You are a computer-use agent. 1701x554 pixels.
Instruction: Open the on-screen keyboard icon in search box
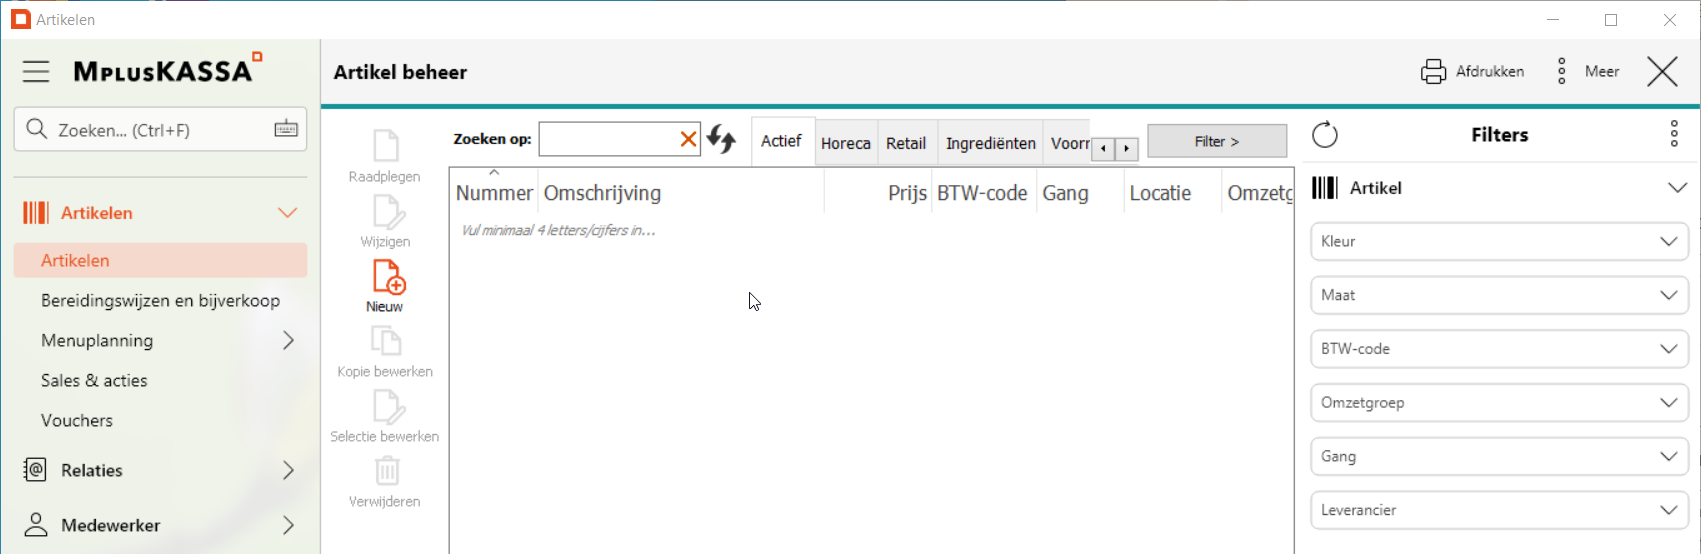click(x=286, y=129)
